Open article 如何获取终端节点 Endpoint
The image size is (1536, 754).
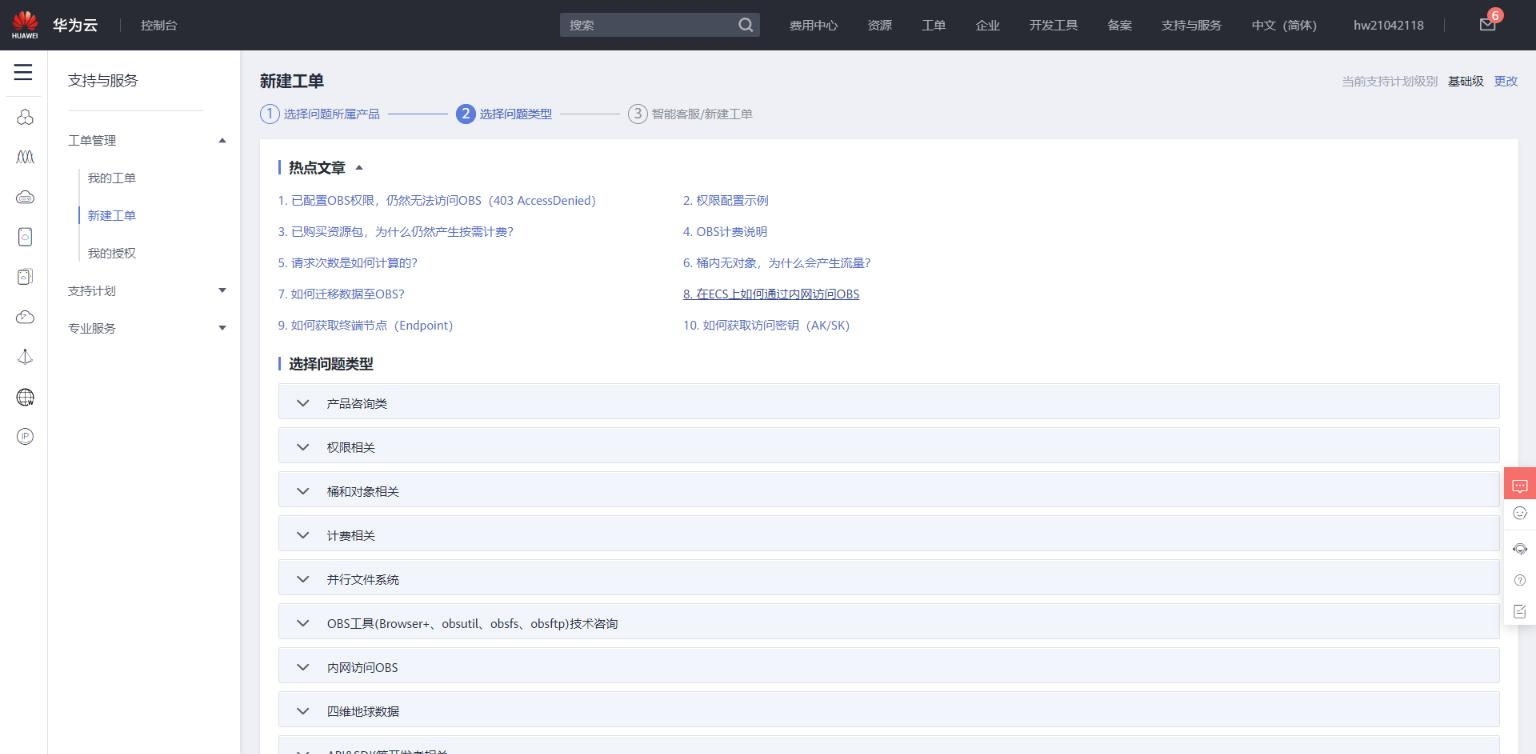point(365,325)
